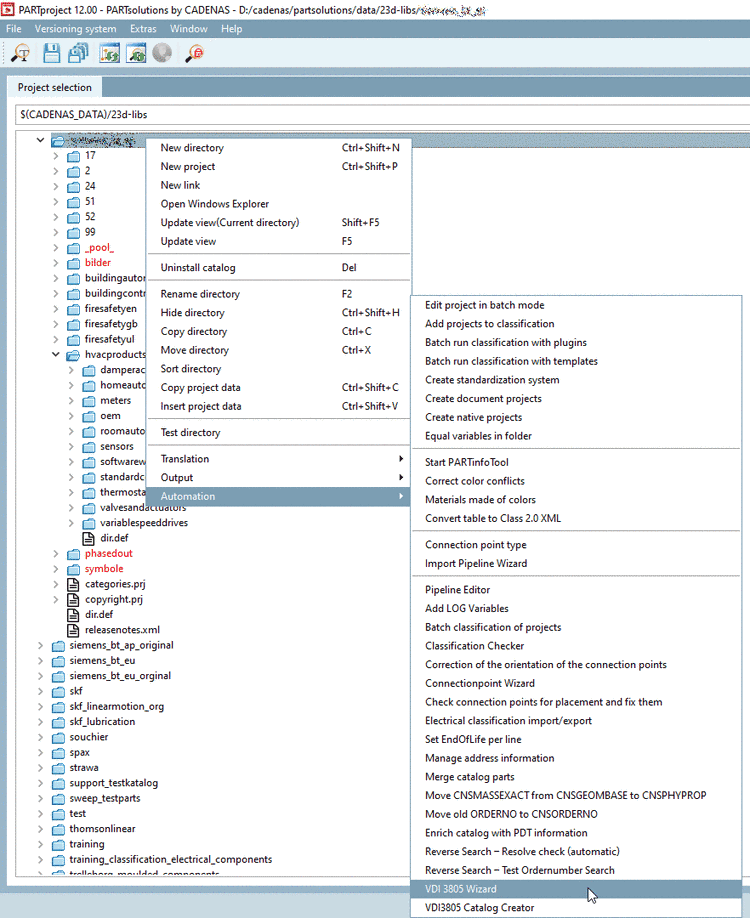Click the window icon with green arrows and point tree
750x918 pixels.
click(109, 53)
